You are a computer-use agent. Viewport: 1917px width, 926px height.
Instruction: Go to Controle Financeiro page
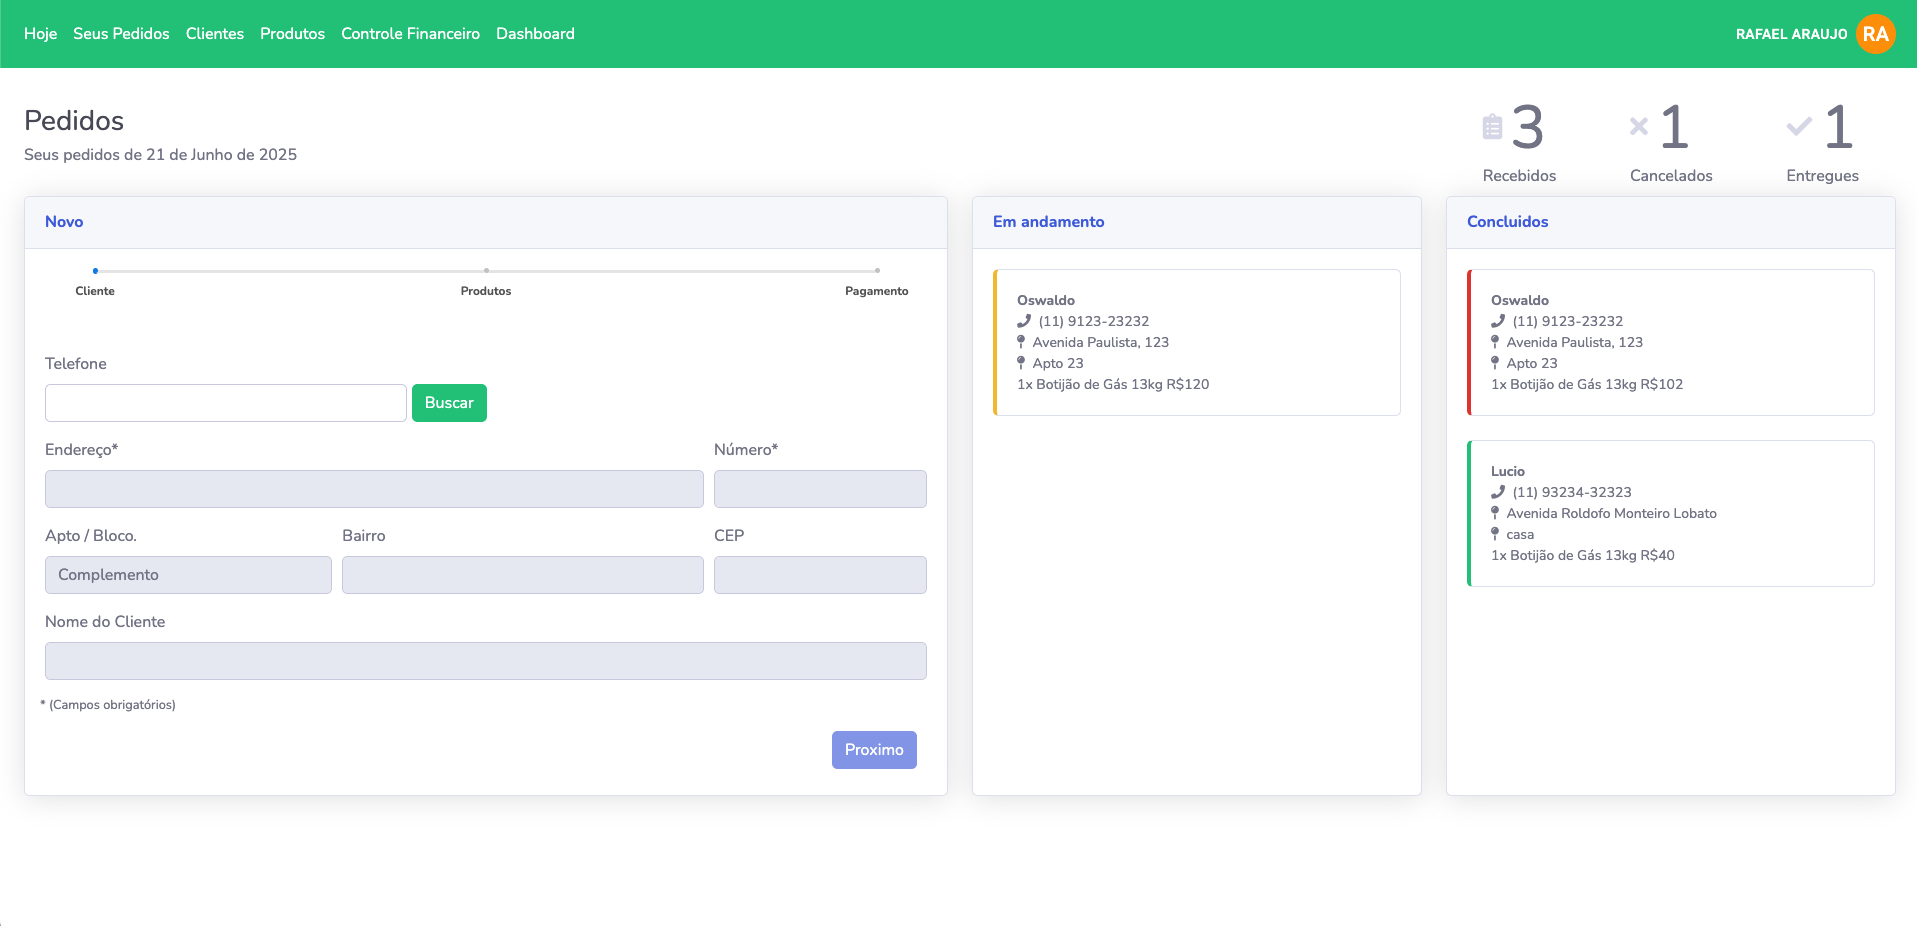point(410,34)
